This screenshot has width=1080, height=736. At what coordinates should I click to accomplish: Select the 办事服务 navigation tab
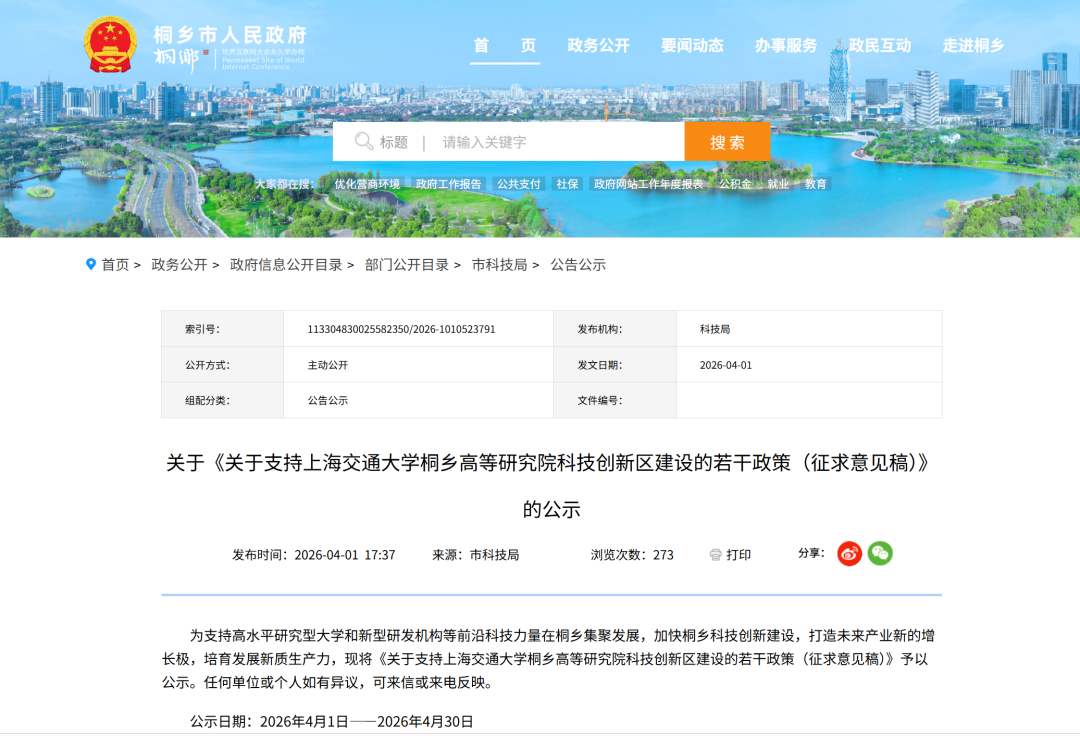click(x=786, y=45)
